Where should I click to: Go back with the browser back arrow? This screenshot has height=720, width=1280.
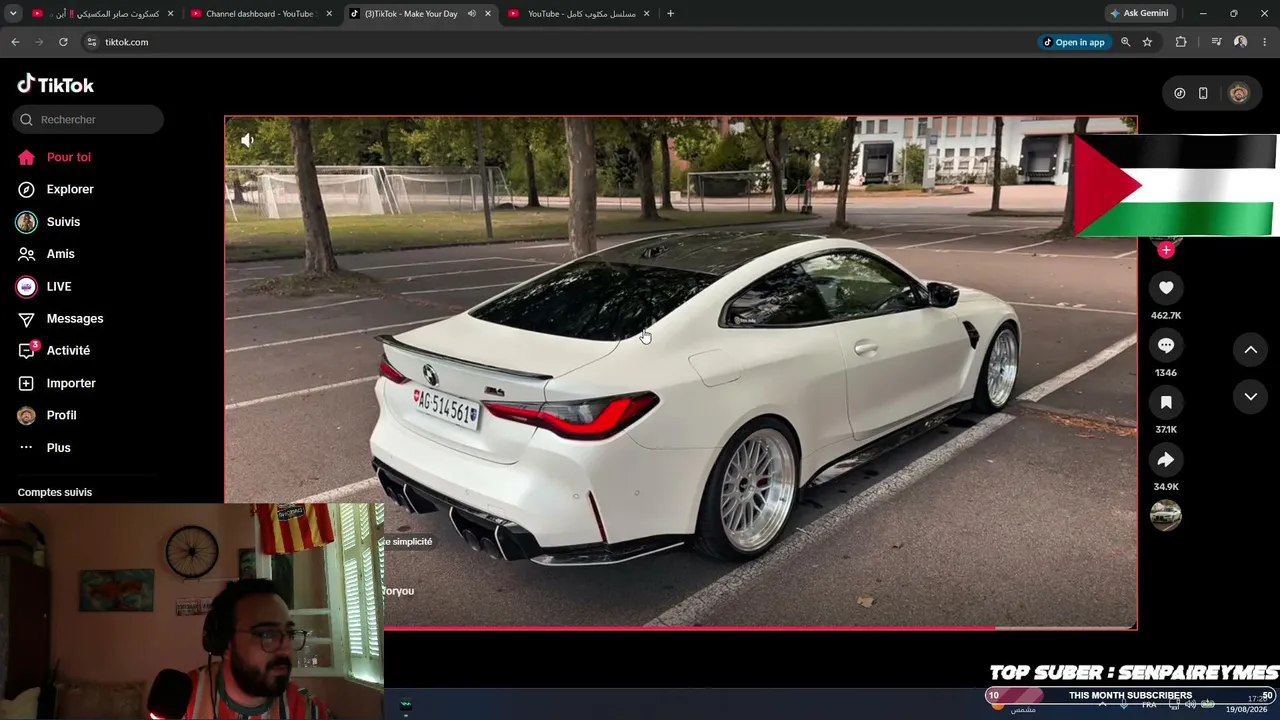coord(15,42)
